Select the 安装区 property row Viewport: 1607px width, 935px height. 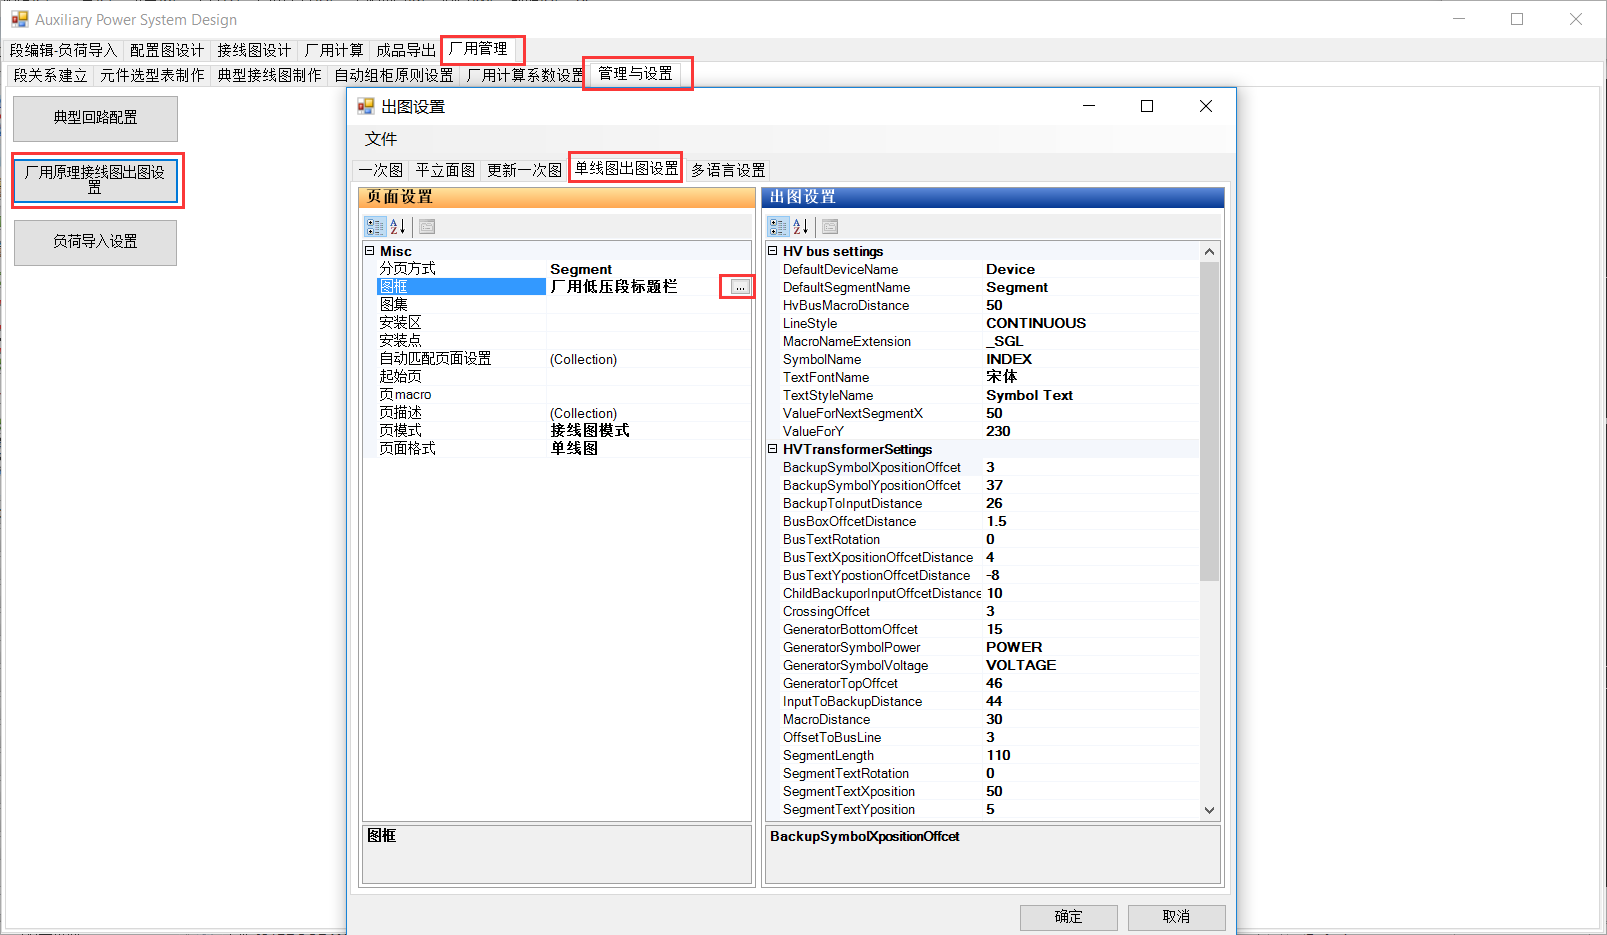(563, 323)
